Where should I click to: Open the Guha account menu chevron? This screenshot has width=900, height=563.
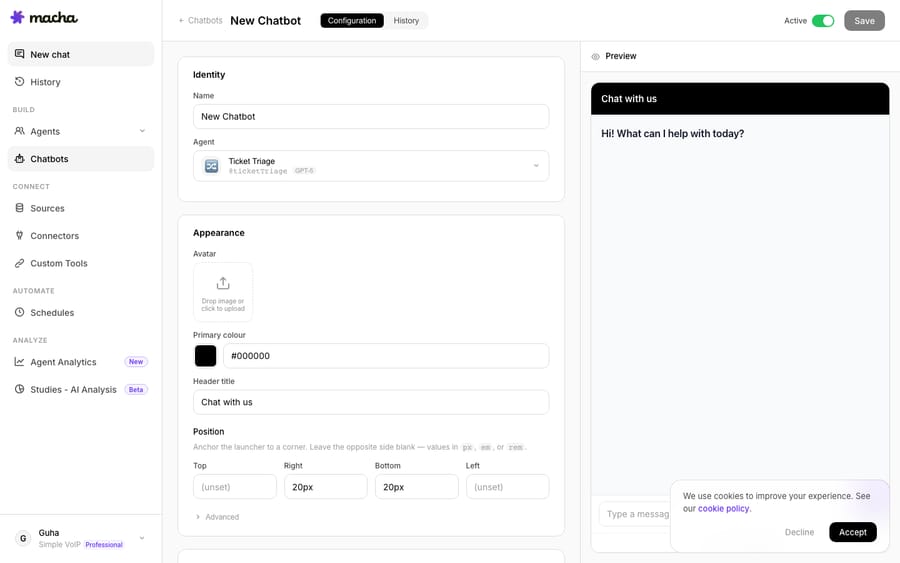click(x=142, y=538)
